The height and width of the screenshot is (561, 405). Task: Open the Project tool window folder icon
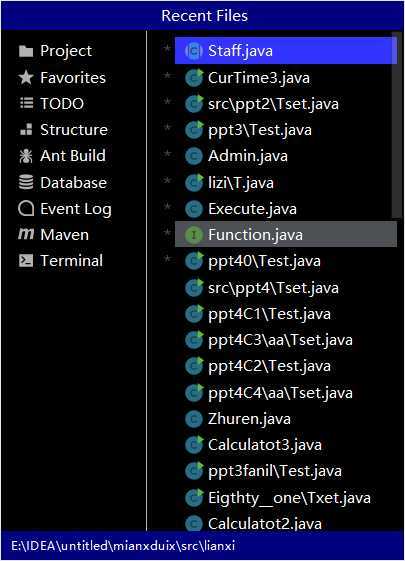click(26, 51)
